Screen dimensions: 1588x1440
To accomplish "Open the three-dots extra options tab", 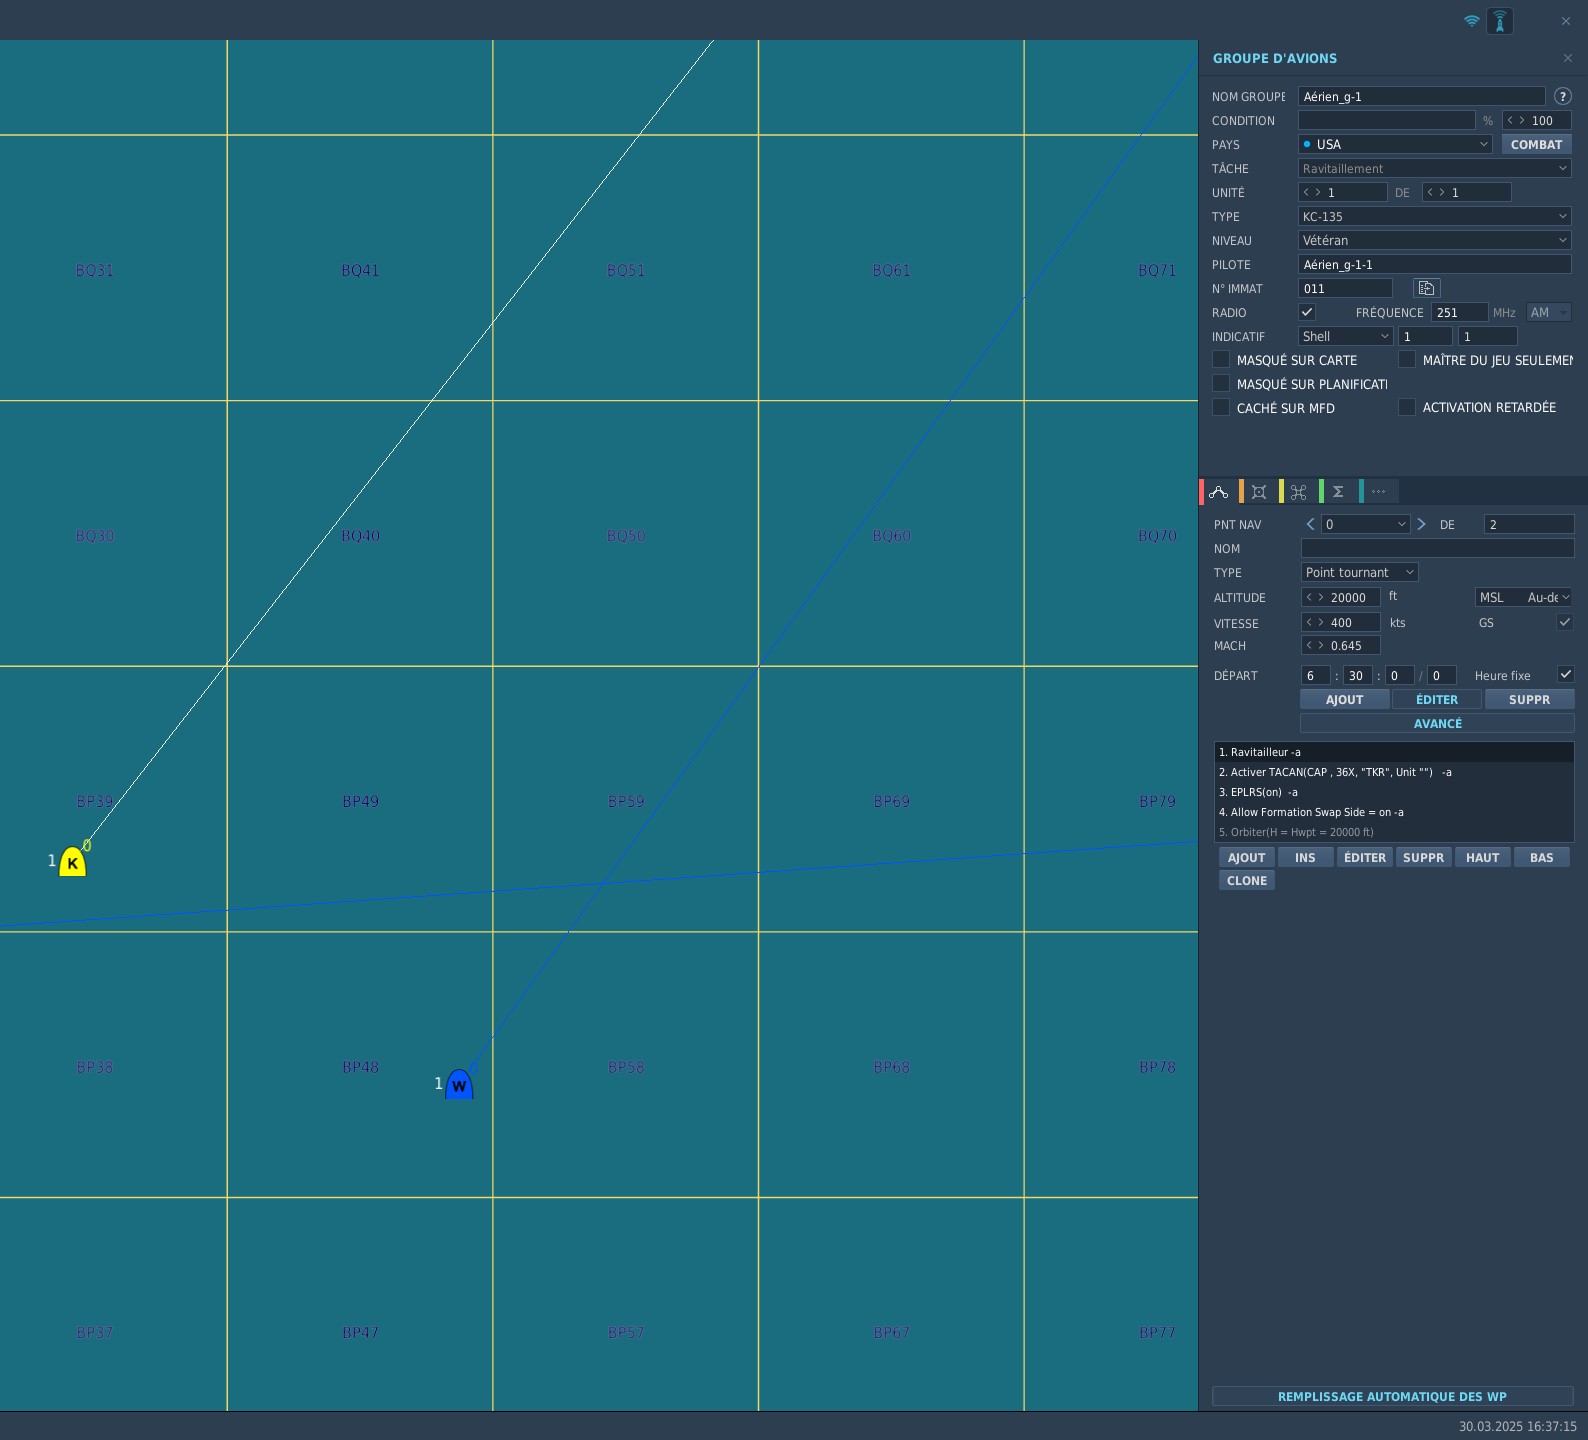I will (x=1378, y=491).
